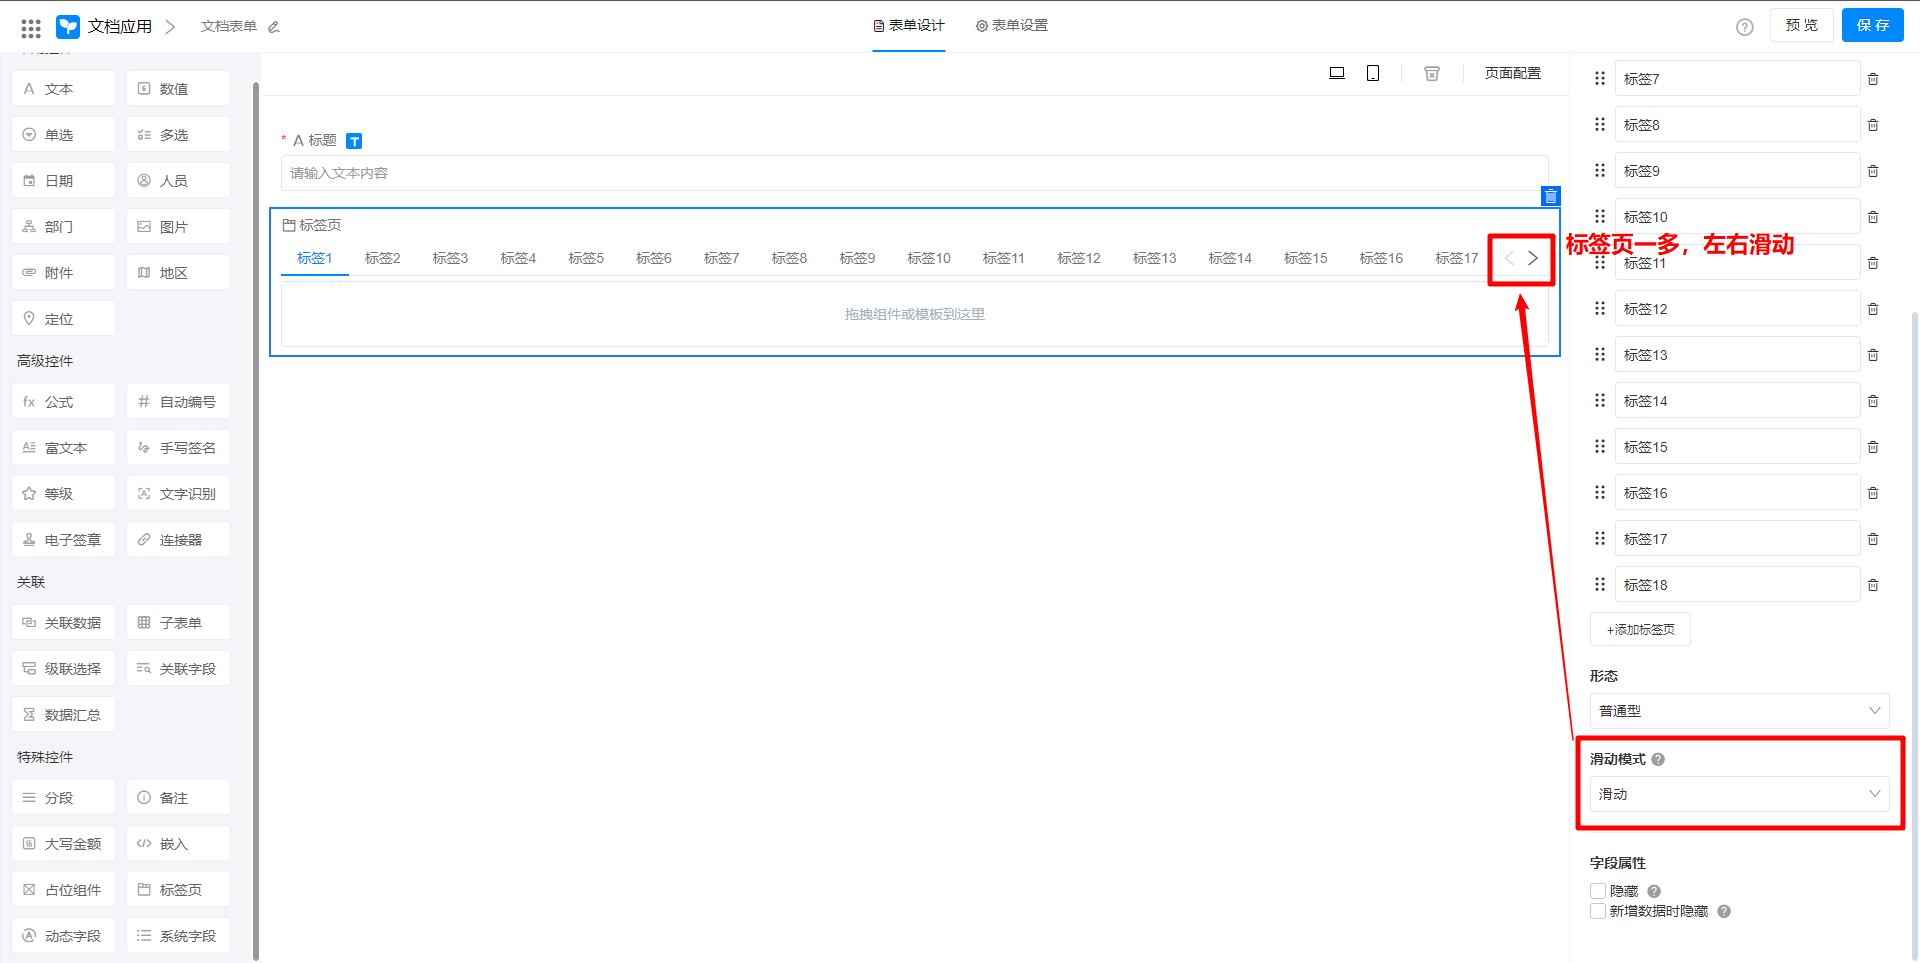Click the drag handle for 标签15
The height and width of the screenshot is (963, 1920).
tap(1600, 447)
